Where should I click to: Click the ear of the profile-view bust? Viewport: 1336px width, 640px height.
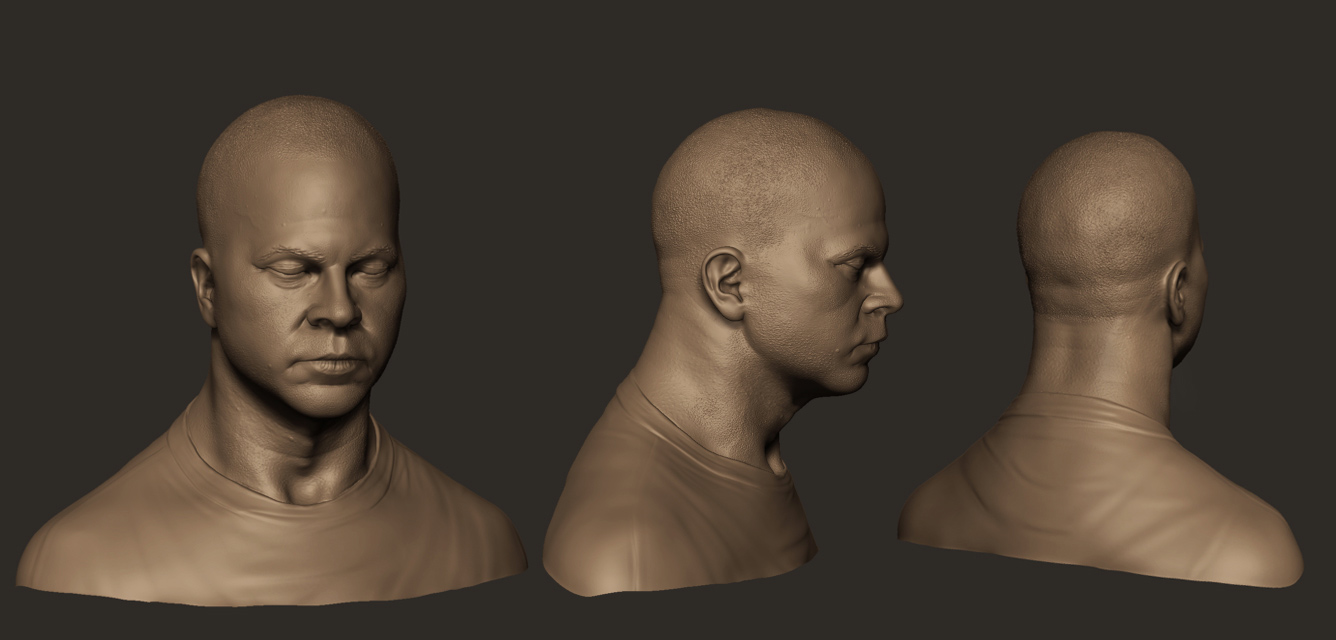pos(723,281)
